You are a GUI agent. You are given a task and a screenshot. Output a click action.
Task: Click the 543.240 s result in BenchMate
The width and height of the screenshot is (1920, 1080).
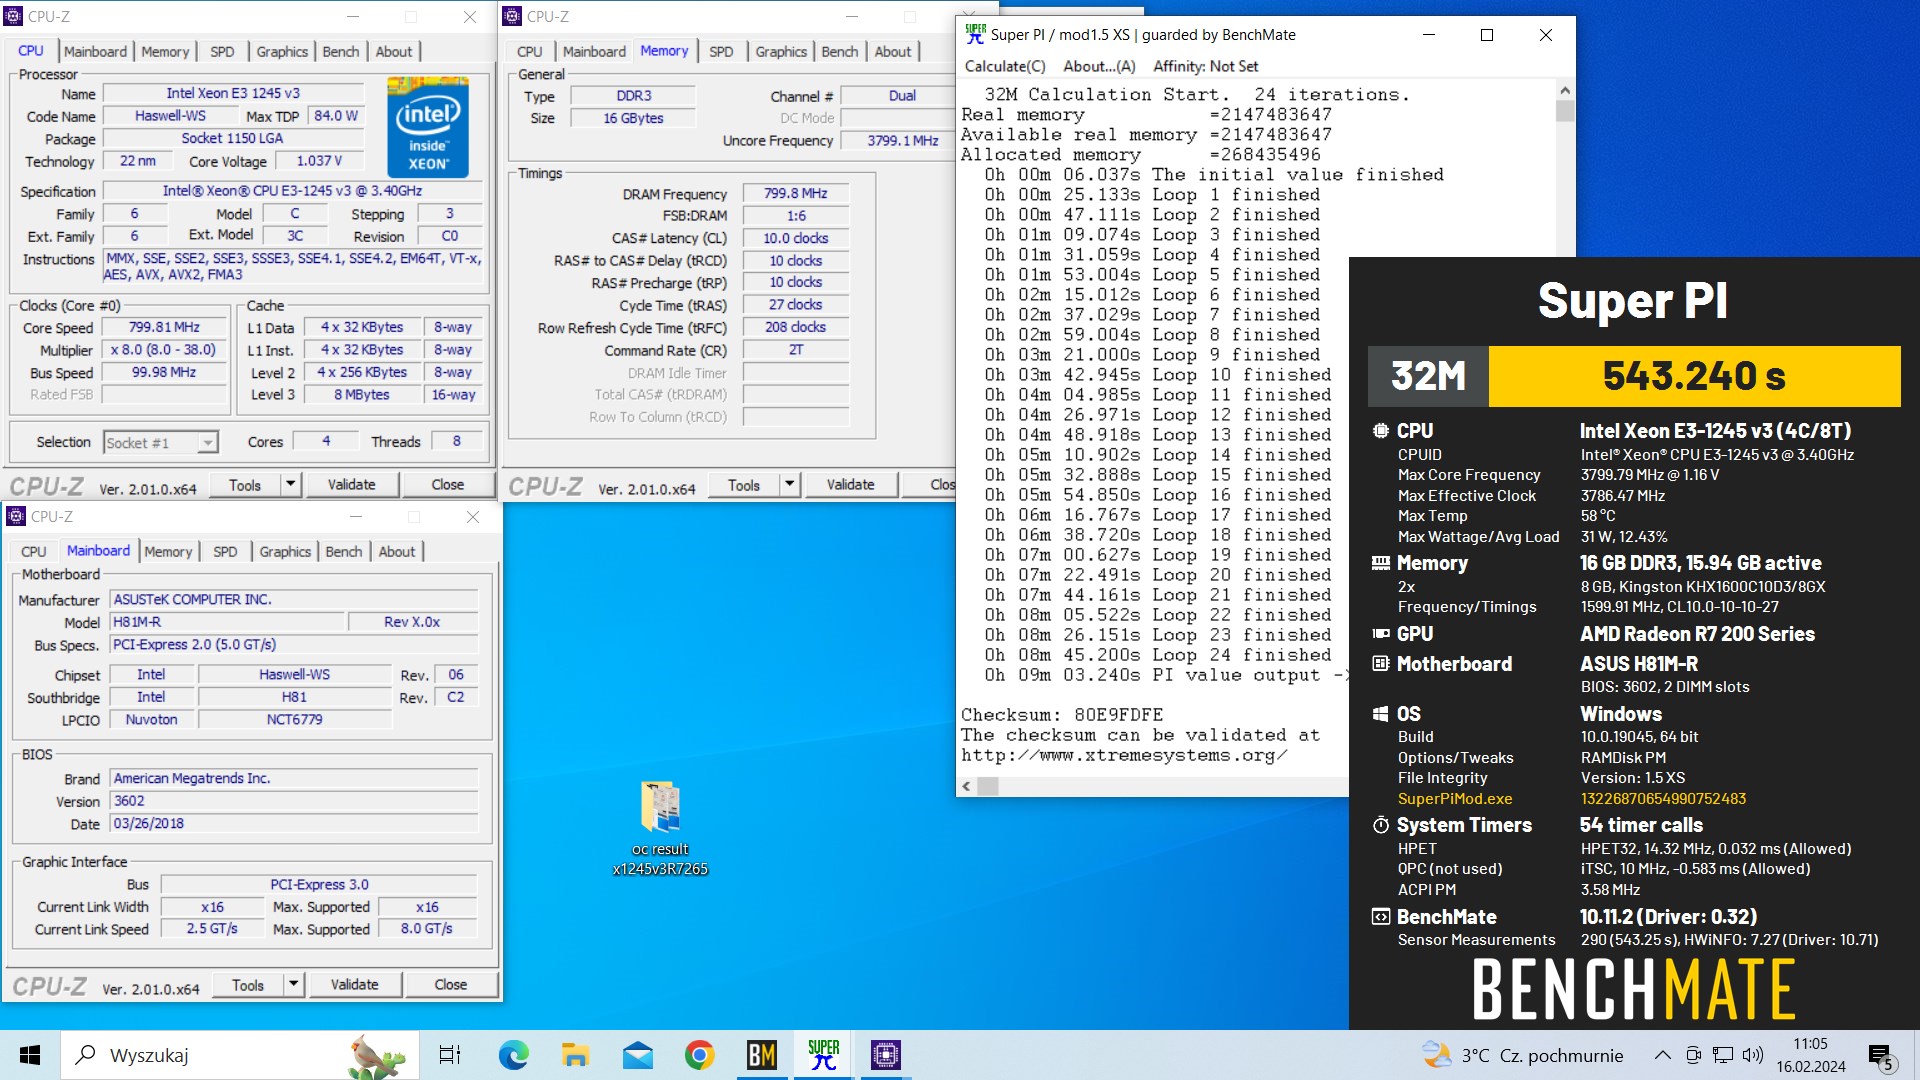tap(1694, 376)
